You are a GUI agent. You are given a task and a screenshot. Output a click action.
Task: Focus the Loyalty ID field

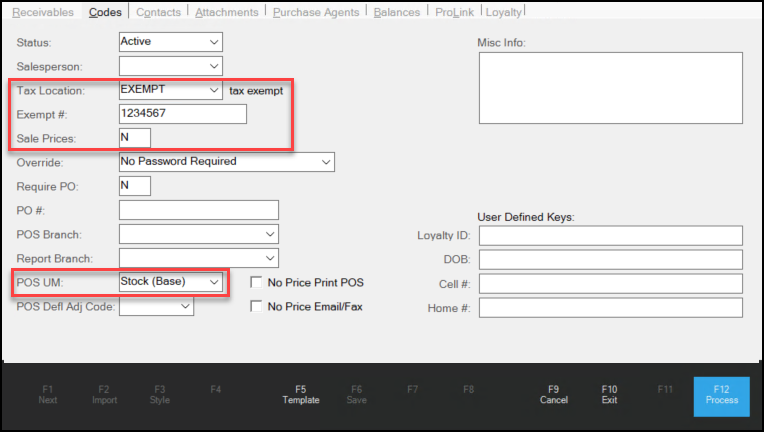pyautogui.click(x=610, y=236)
